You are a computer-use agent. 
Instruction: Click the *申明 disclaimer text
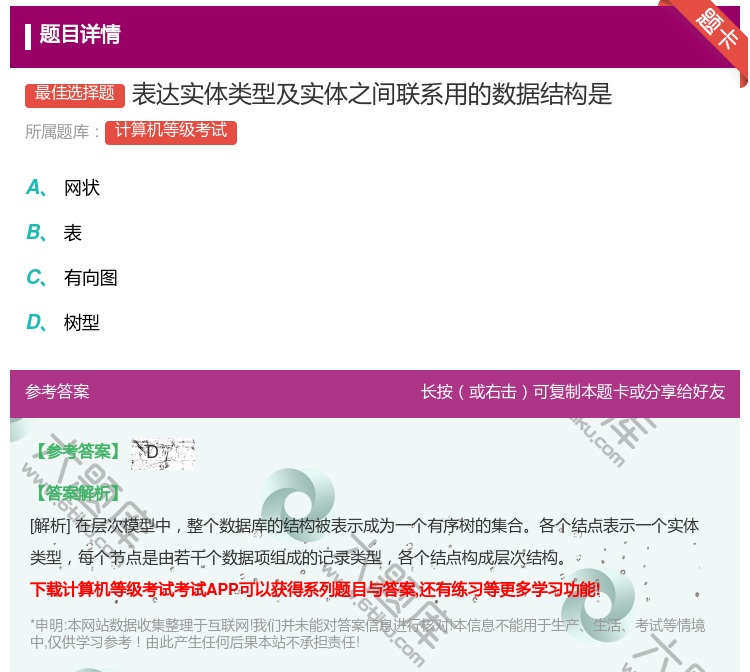pos(367,634)
